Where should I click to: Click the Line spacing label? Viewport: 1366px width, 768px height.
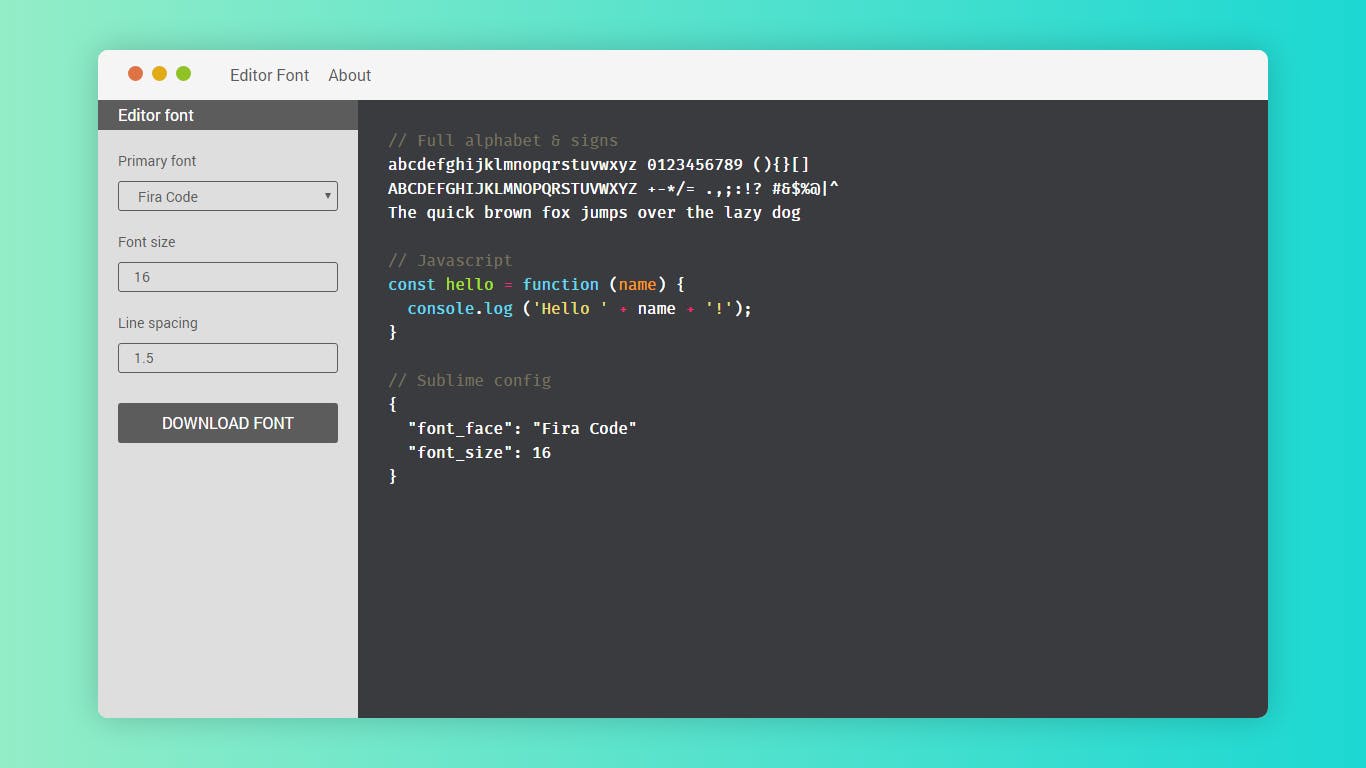pos(158,323)
